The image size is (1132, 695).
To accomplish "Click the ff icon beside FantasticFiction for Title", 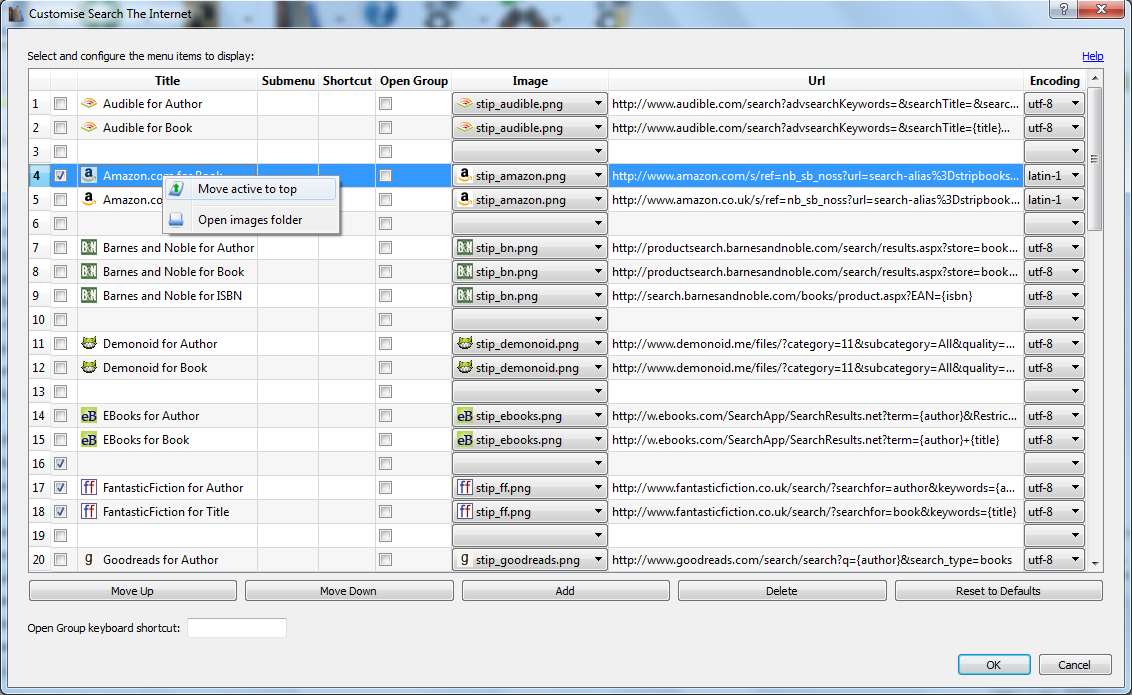I will pyautogui.click(x=89, y=512).
